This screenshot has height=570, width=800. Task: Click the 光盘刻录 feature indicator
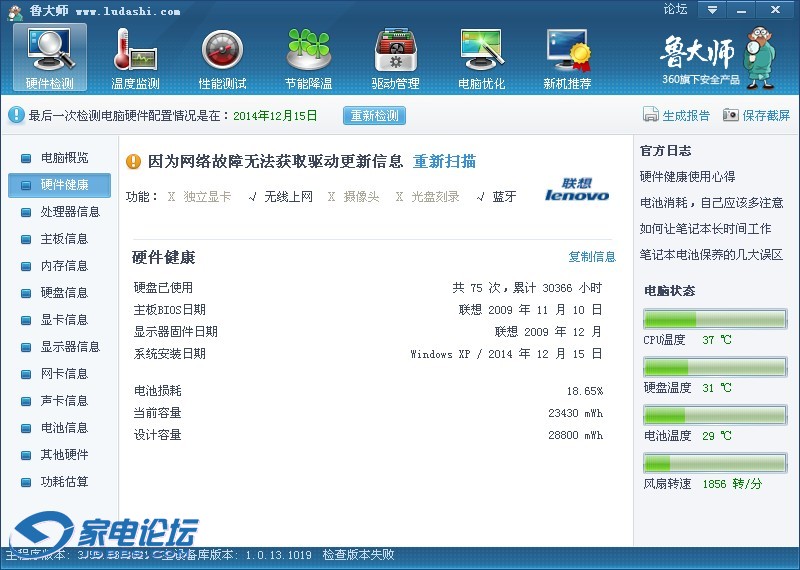coord(428,197)
